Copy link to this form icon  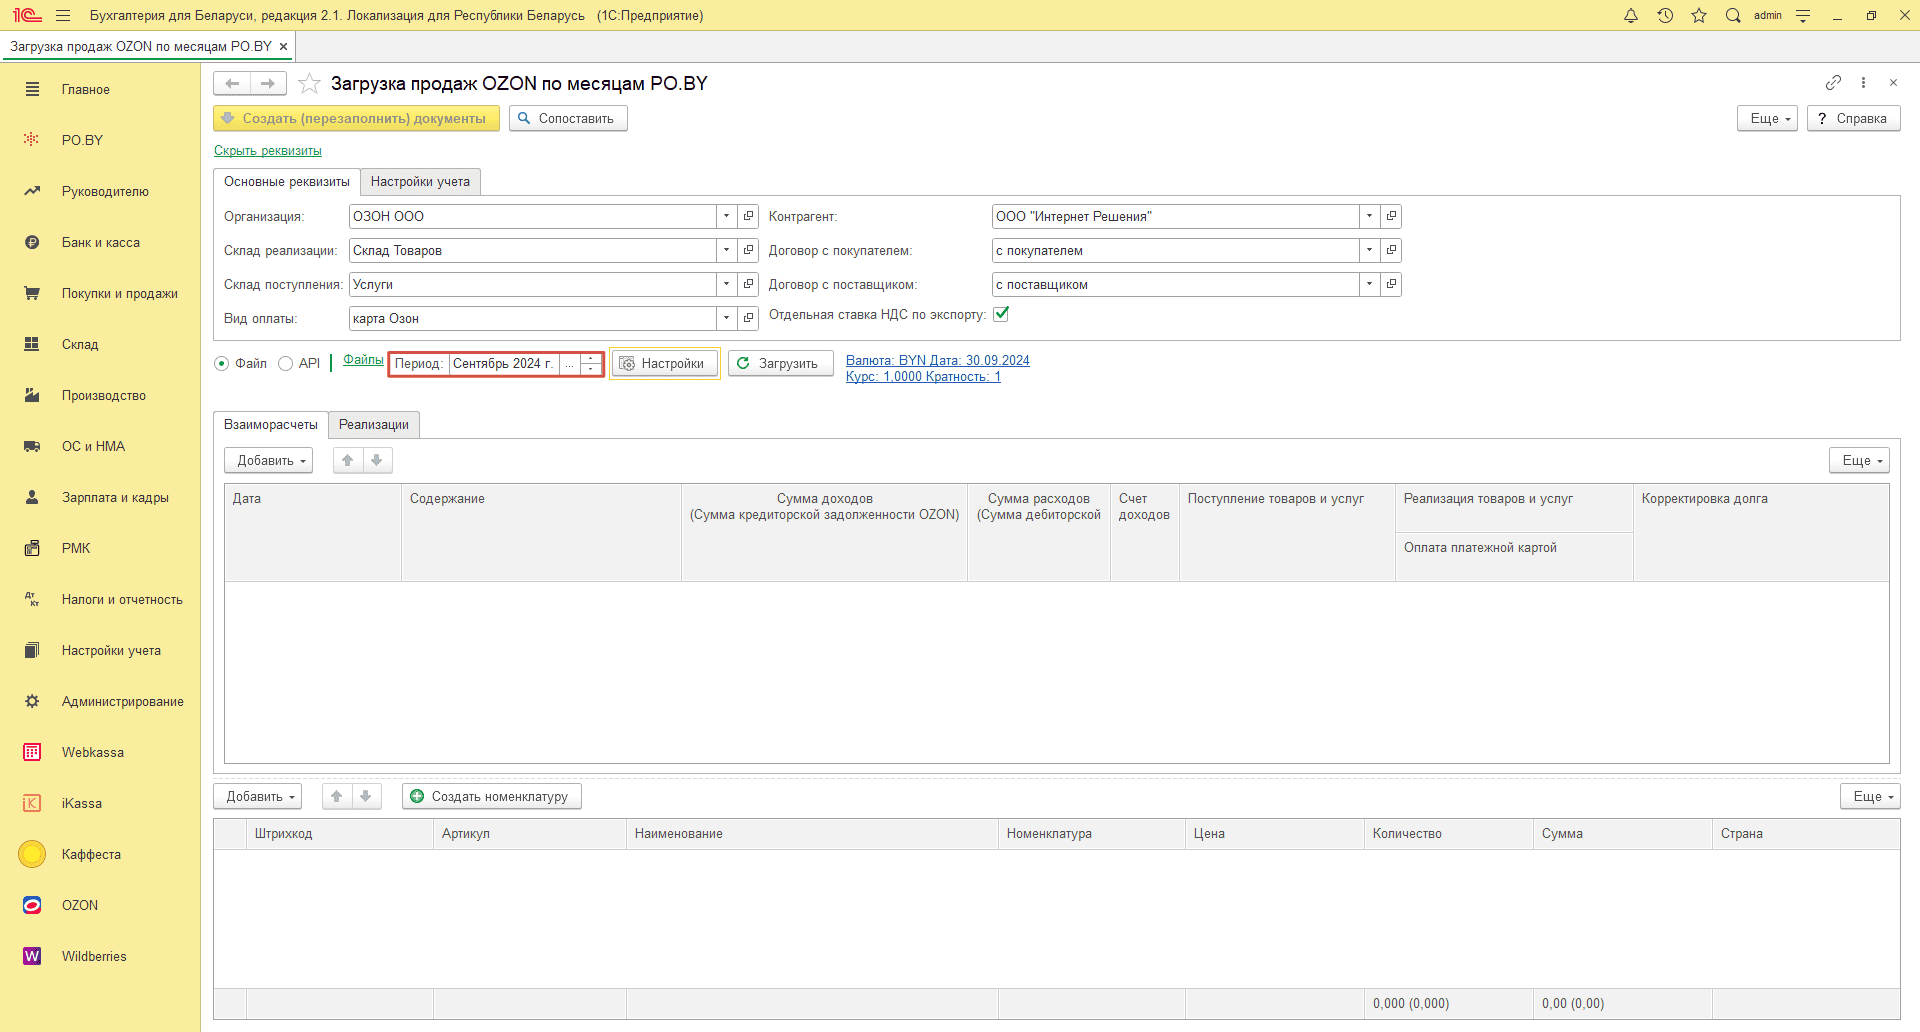coord(1833,82)
